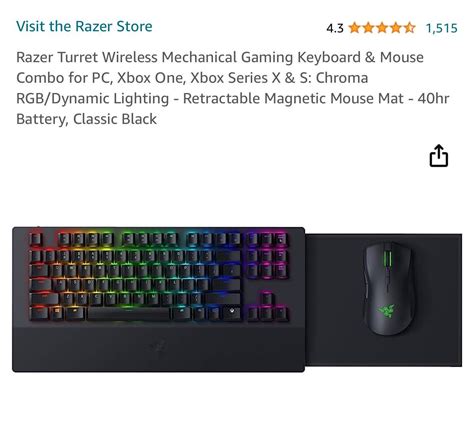Click the glowing Razer logo key on keyboard
The image size is (474, 421).
pos(232,313)
